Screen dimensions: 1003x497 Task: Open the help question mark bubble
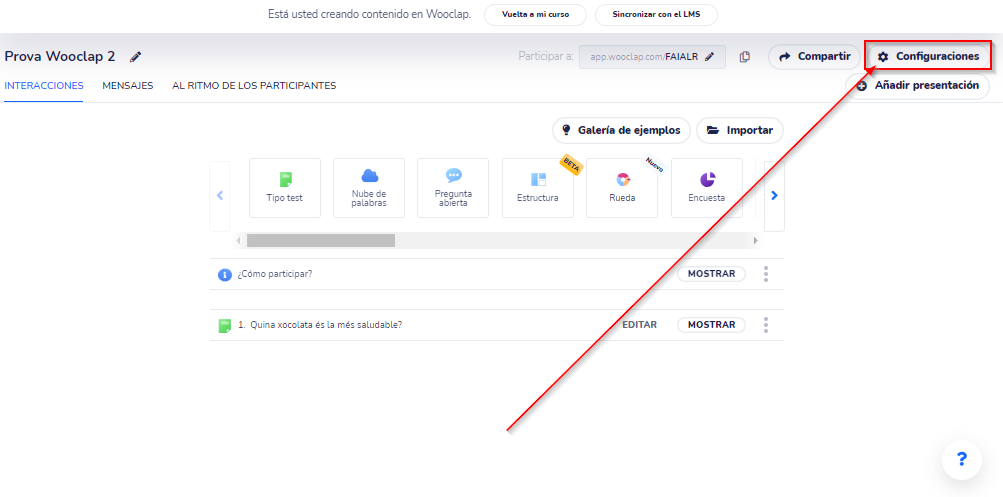pos(961,459)
